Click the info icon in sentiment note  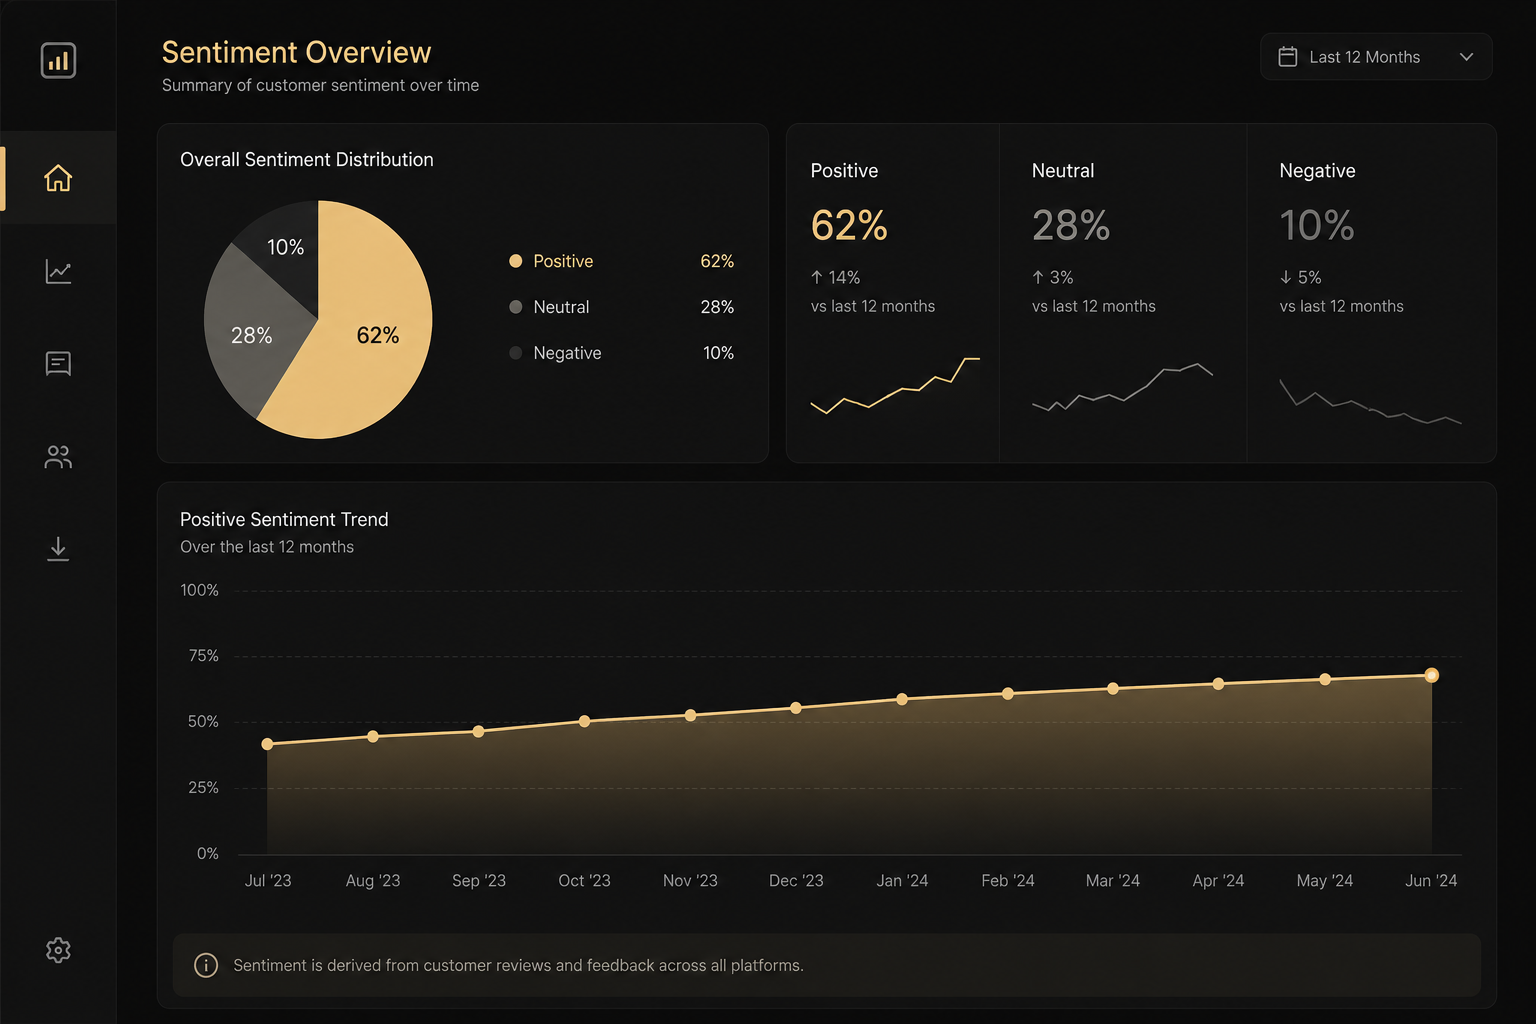point(206,965)
